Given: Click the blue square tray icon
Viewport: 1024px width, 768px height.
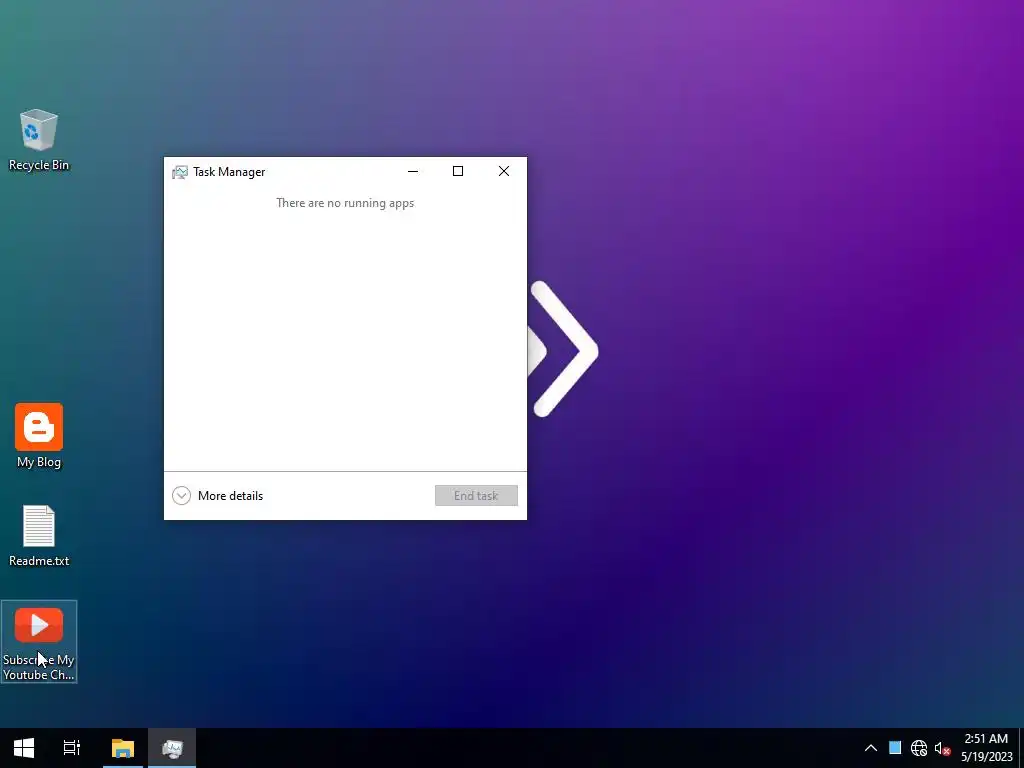Looking at the screenshot, I should coord(895,748).
